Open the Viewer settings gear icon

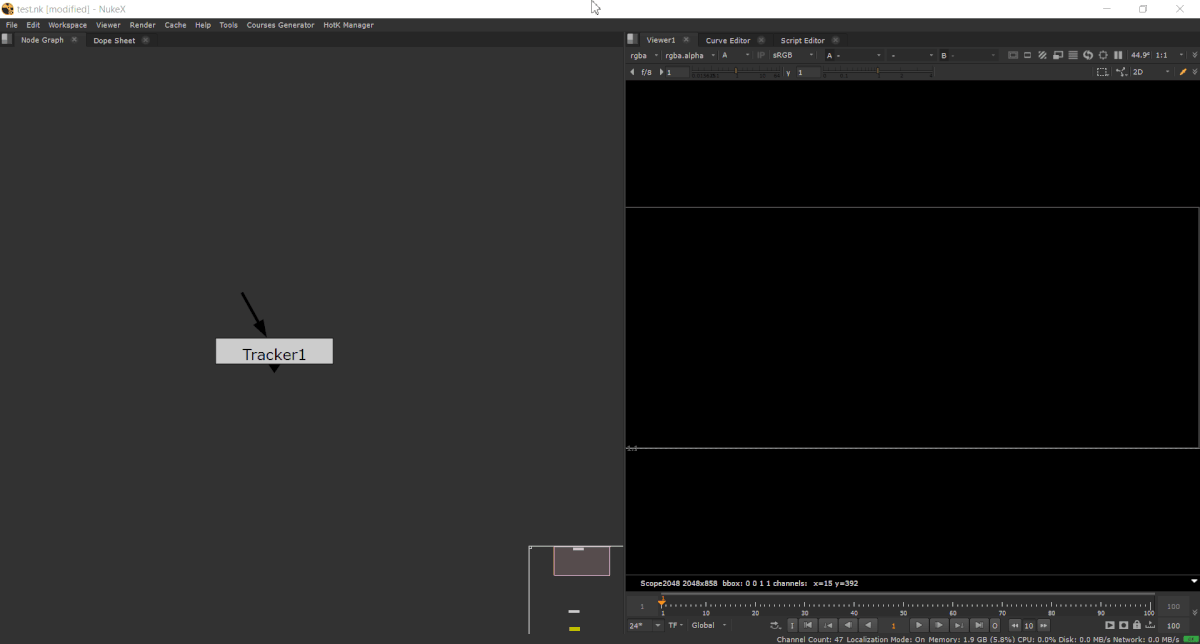[1103, 56]
